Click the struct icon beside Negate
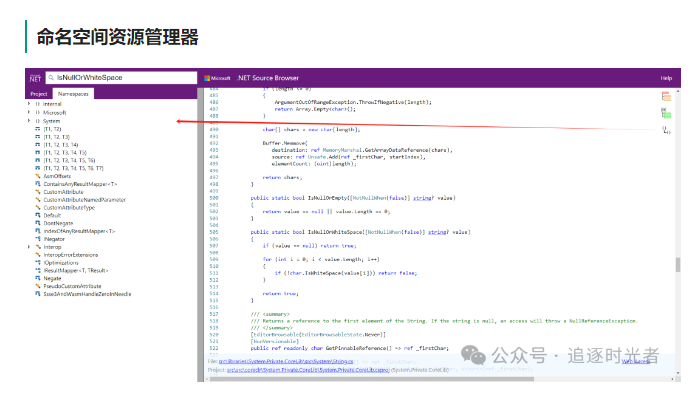Screen dimensions: 693x399 click(x=38, y=278)
